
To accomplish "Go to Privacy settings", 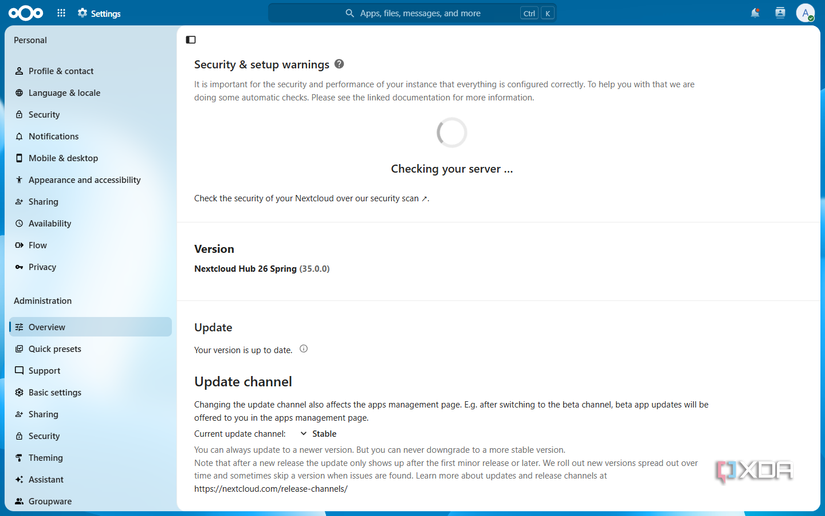I will click(x=90, y=267).
